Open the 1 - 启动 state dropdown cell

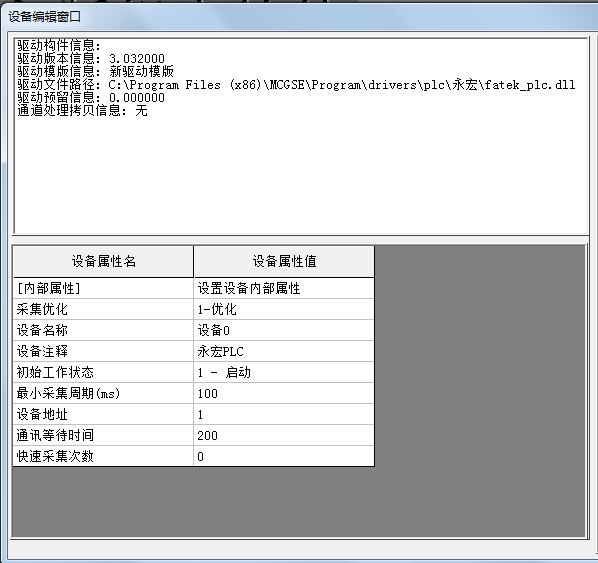coord(284,372)
